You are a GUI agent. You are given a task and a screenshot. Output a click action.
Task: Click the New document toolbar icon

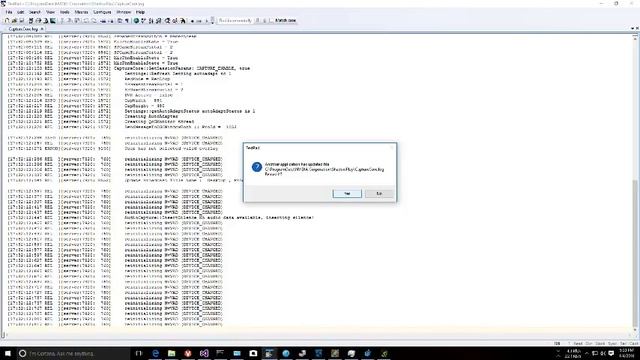point(7,20)
